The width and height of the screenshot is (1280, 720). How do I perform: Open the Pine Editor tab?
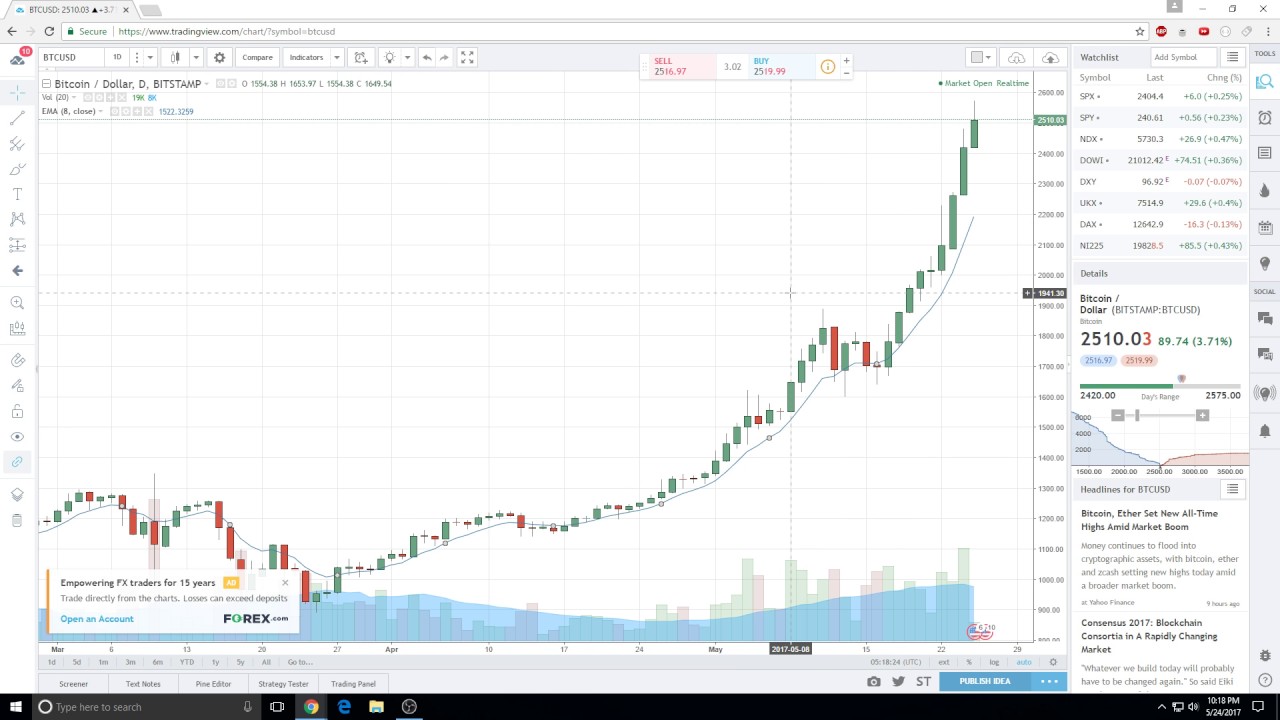coord(213,684)
